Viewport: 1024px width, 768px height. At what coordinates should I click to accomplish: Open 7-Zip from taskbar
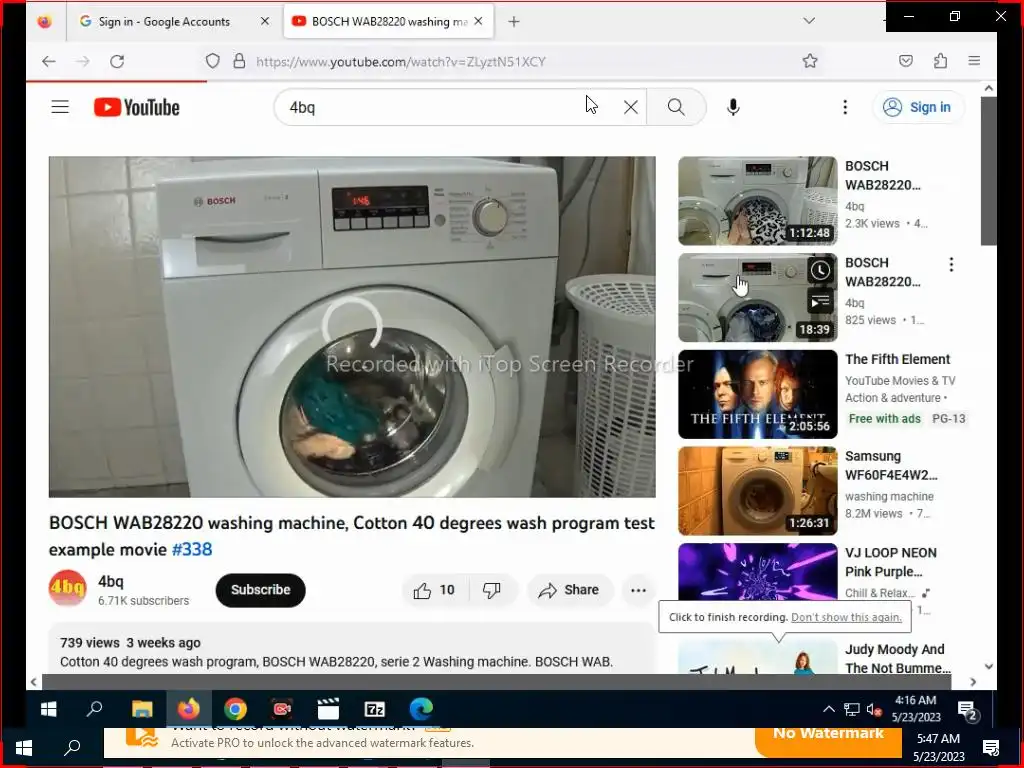click(x=374, y=709)
